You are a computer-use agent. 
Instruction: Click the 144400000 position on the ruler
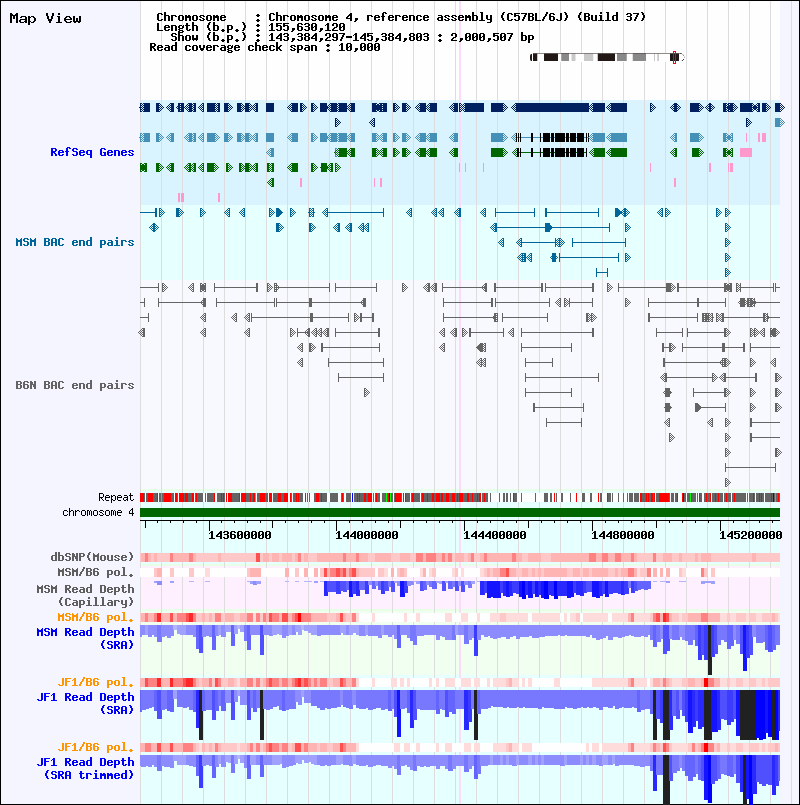(x=495, y=535)
